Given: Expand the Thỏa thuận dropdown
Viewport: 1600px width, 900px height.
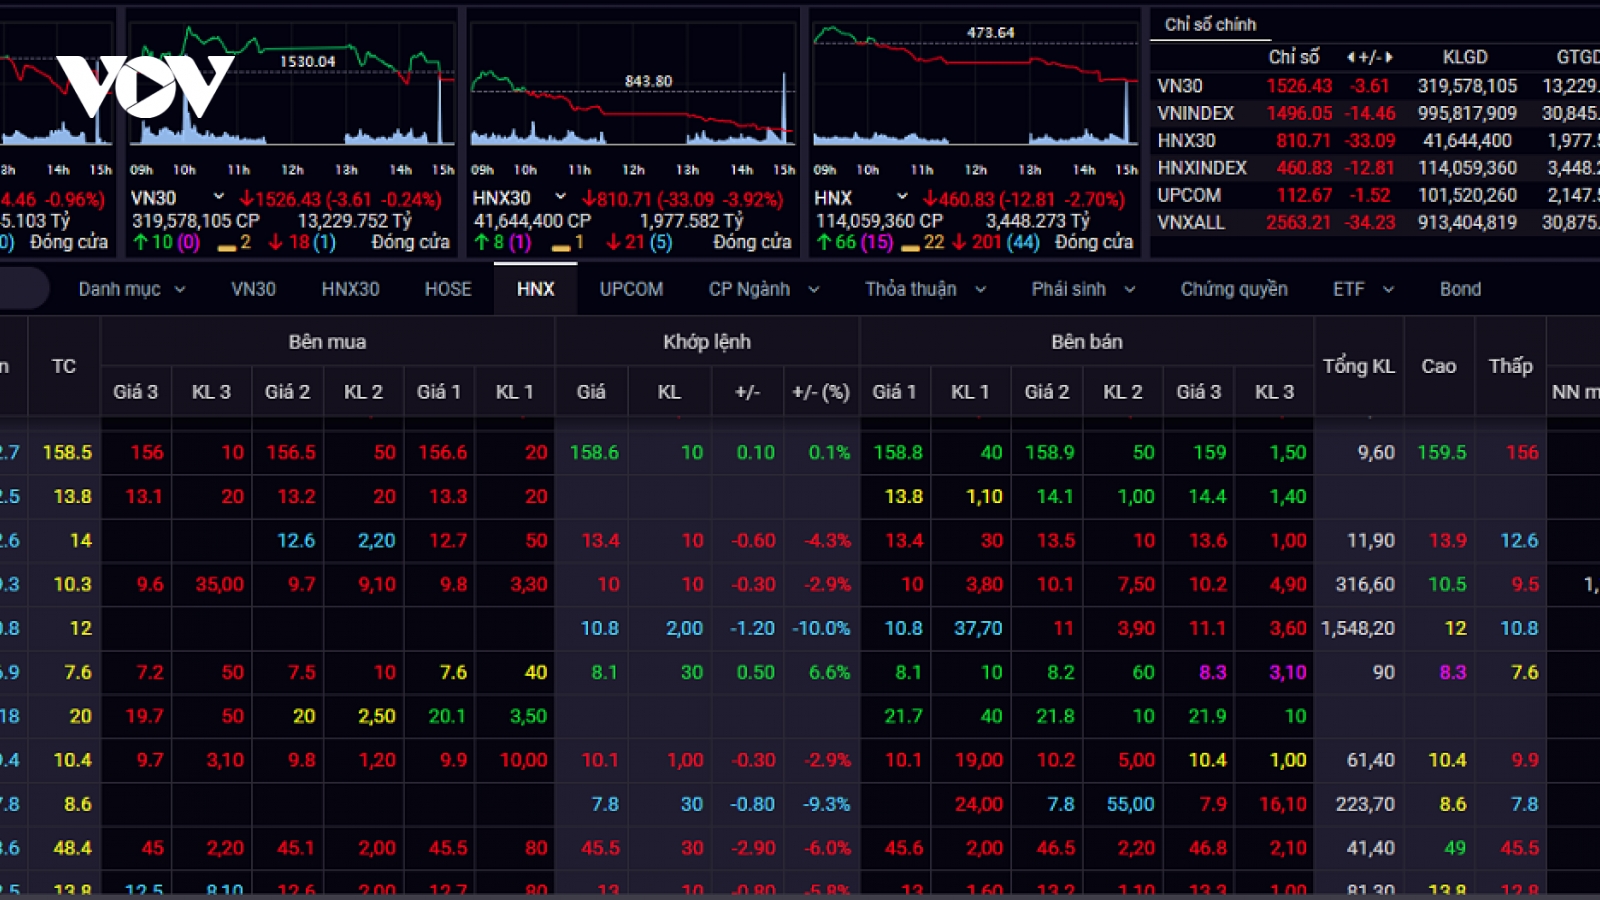Looking at the screenshot, I should pyautogui.click(x=926, y=289).
